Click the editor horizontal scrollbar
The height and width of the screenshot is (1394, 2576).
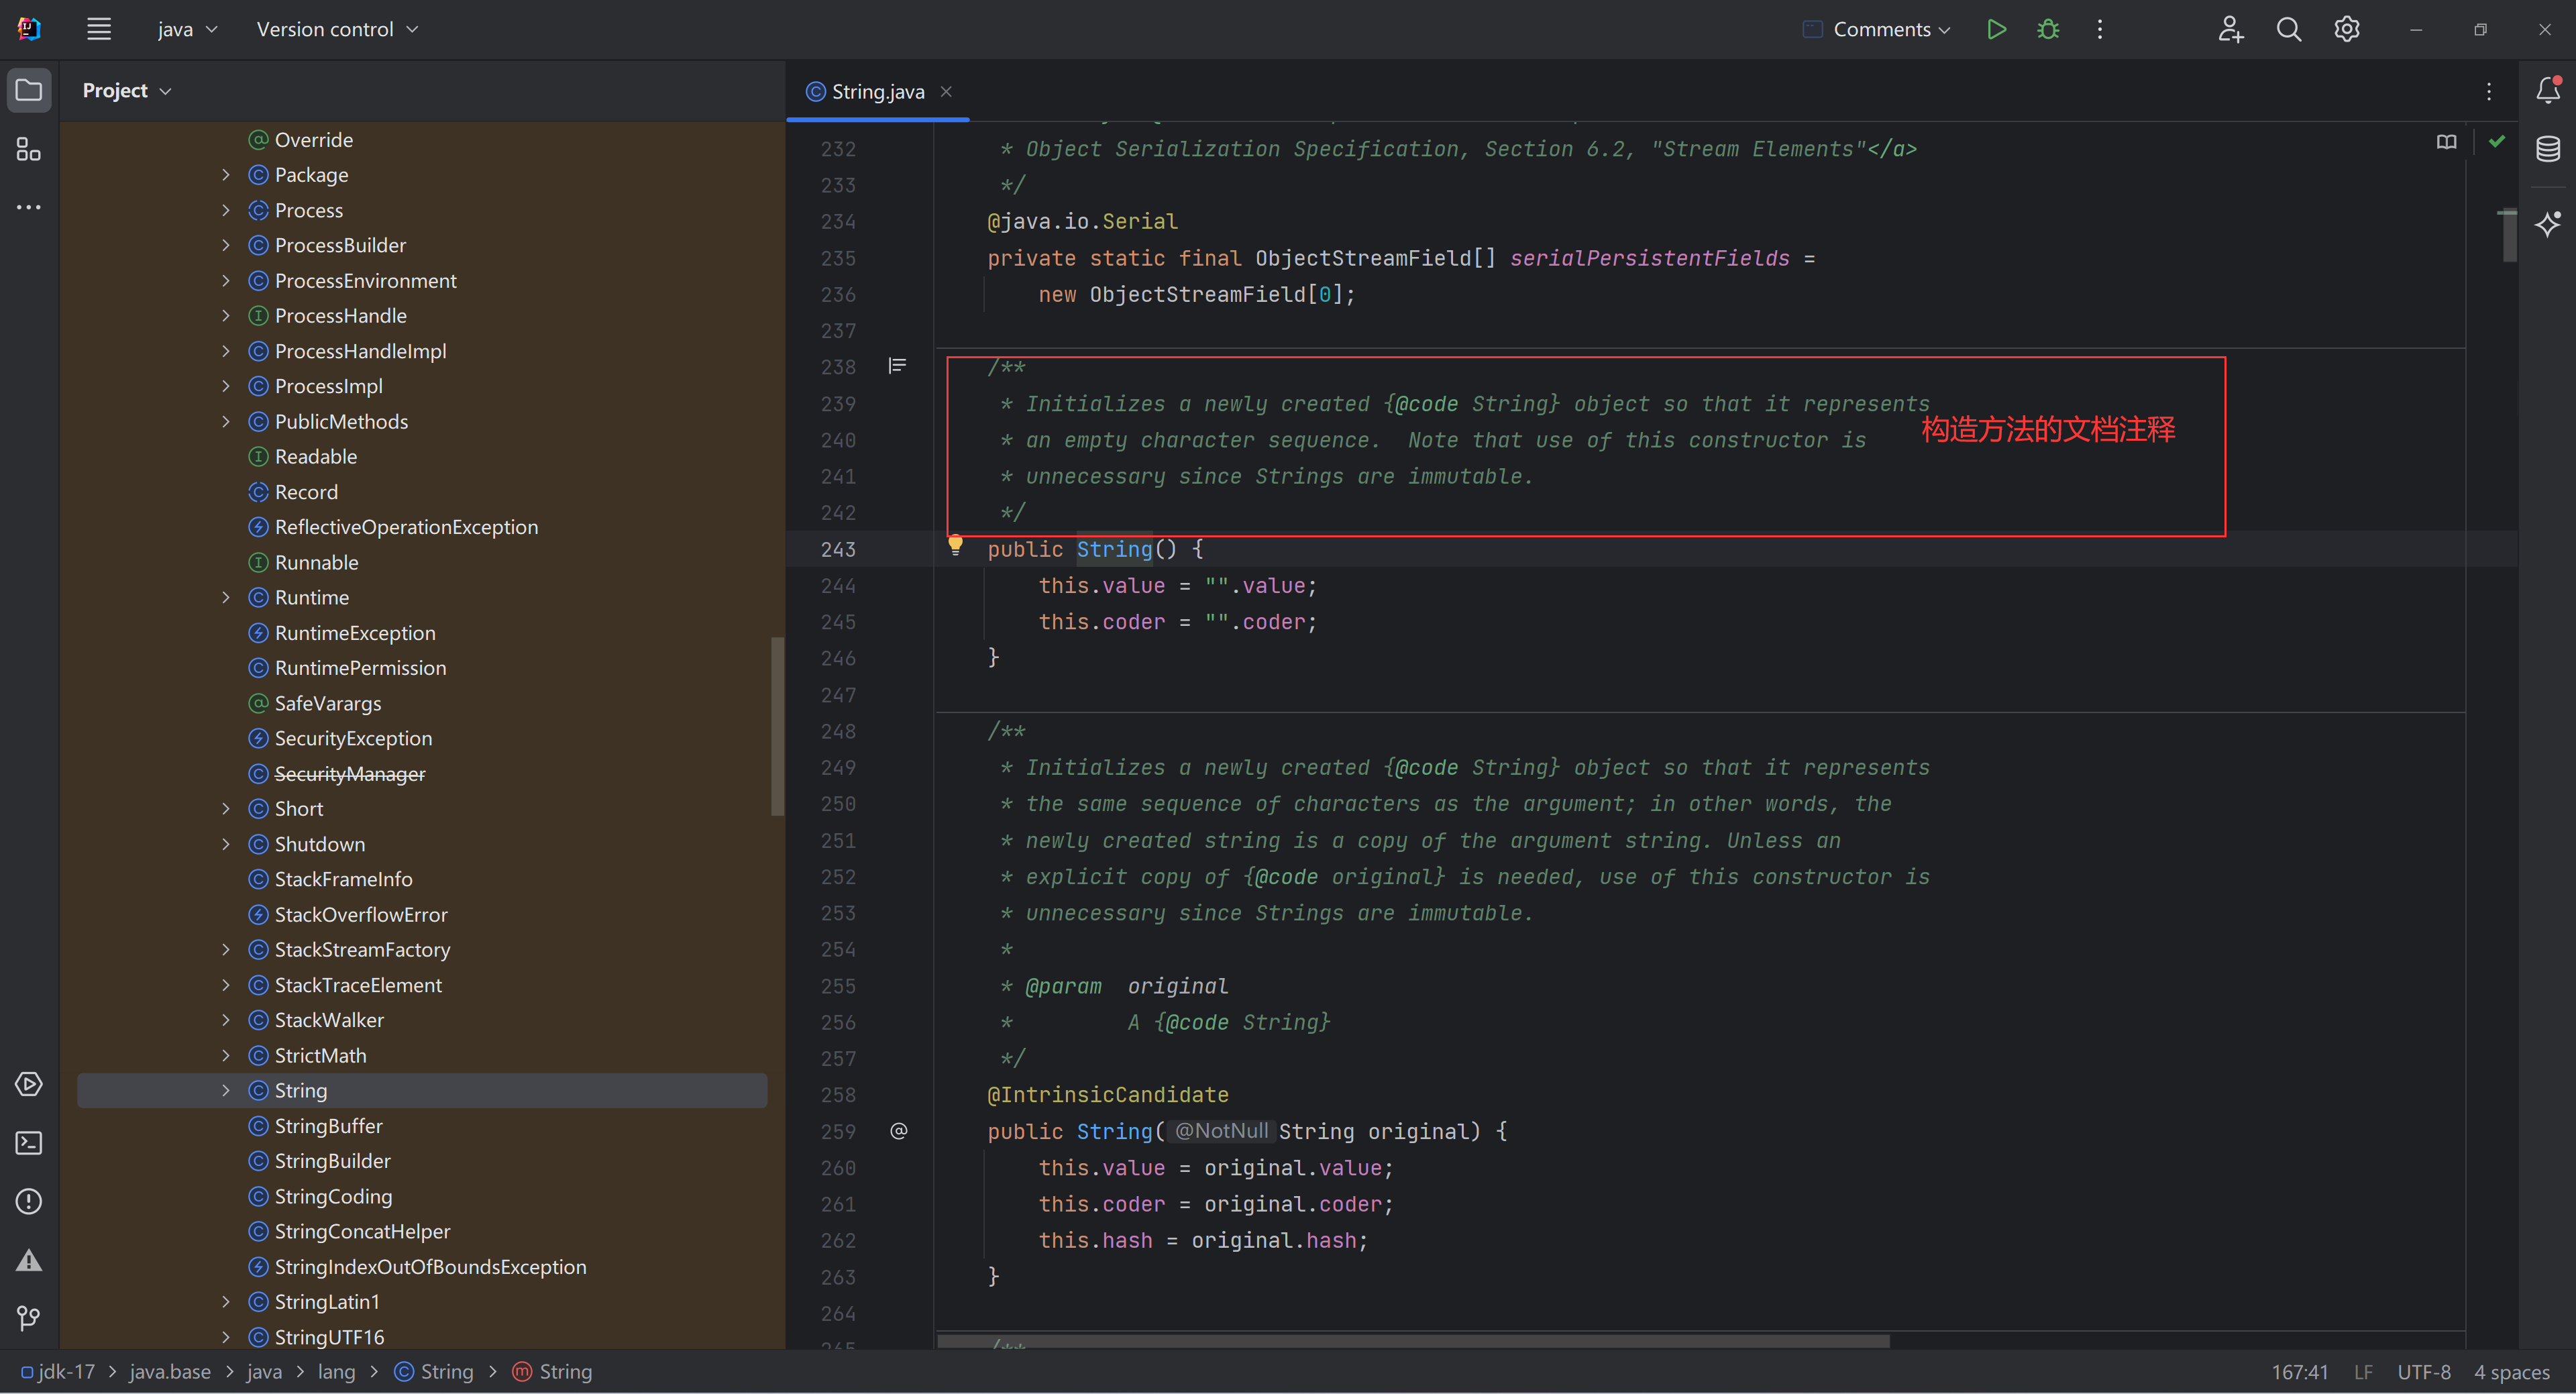tap(1413, 1340)
